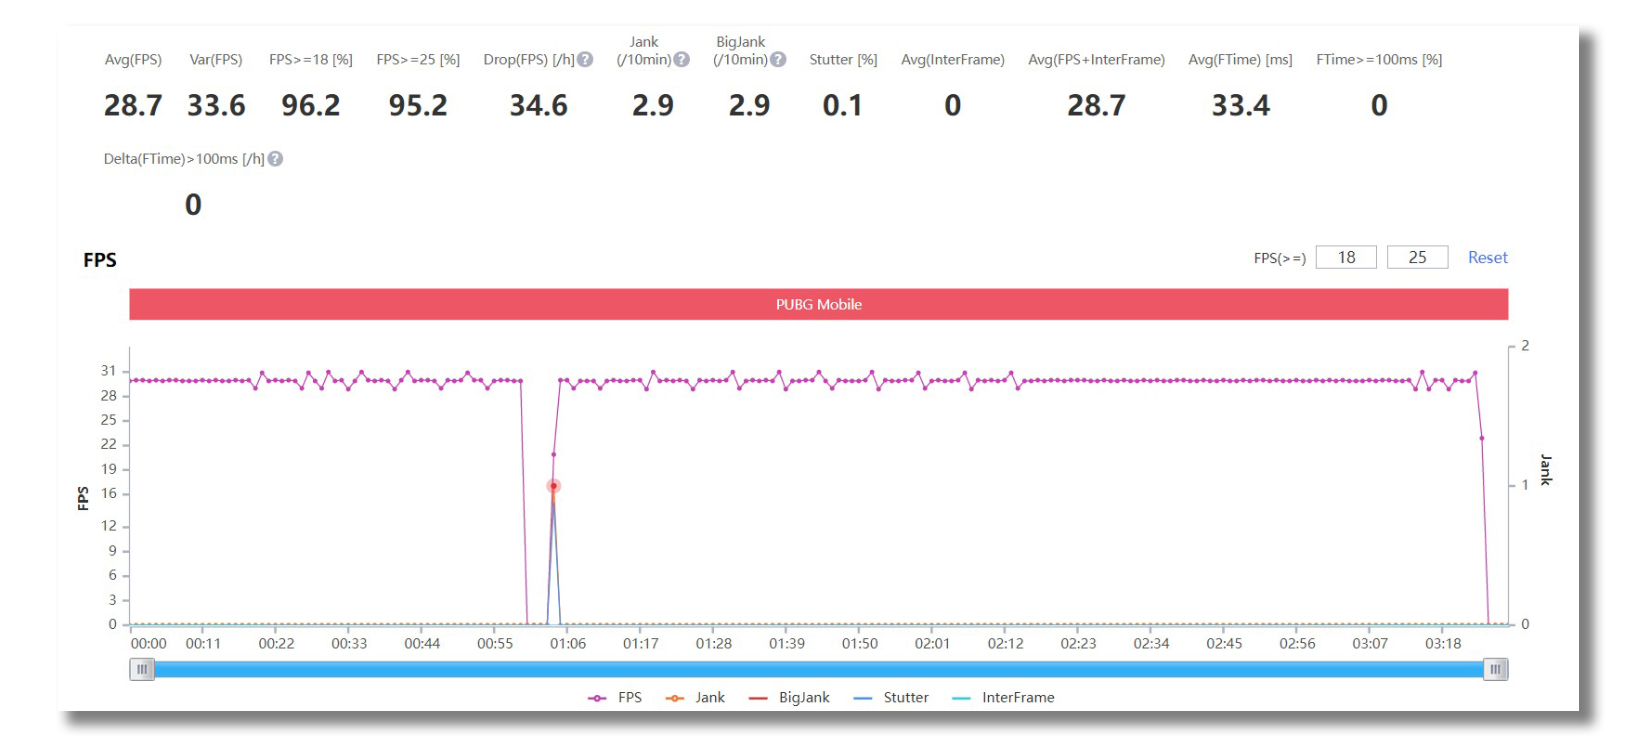Toggle the Stutter series in the legend

point(891,698)
